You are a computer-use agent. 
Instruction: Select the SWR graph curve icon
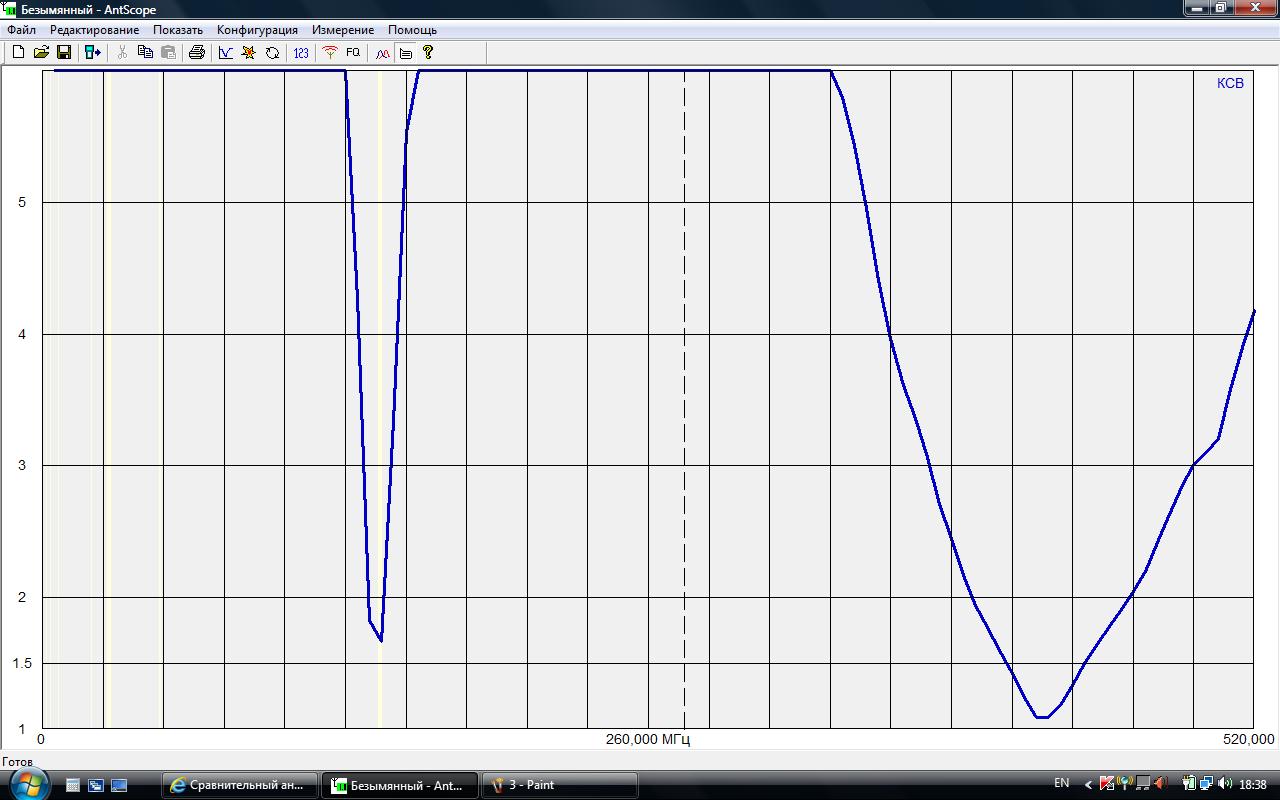tap(226, 53)
